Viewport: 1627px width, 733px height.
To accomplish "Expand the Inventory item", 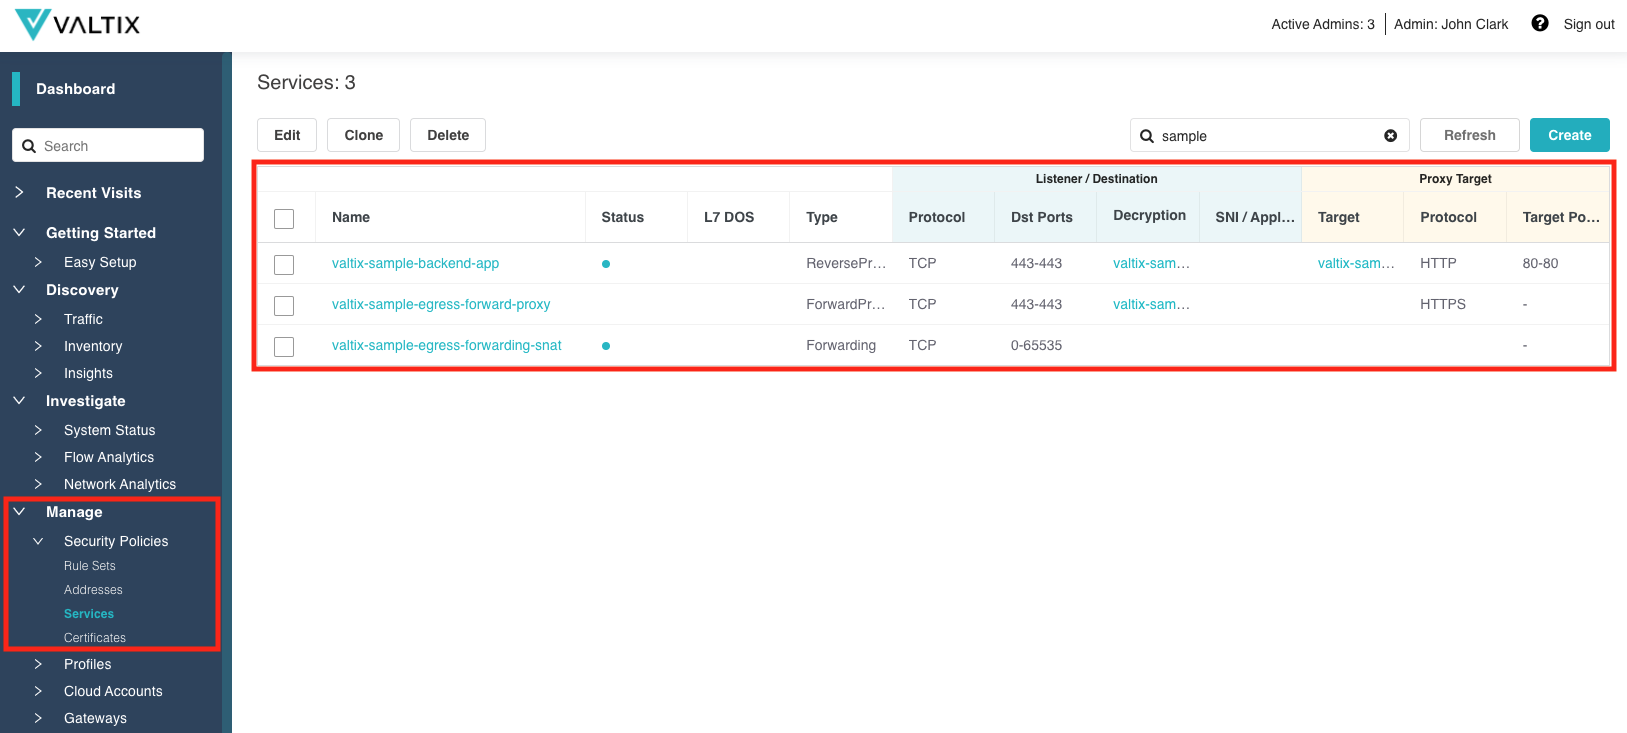I will [38, 346].
